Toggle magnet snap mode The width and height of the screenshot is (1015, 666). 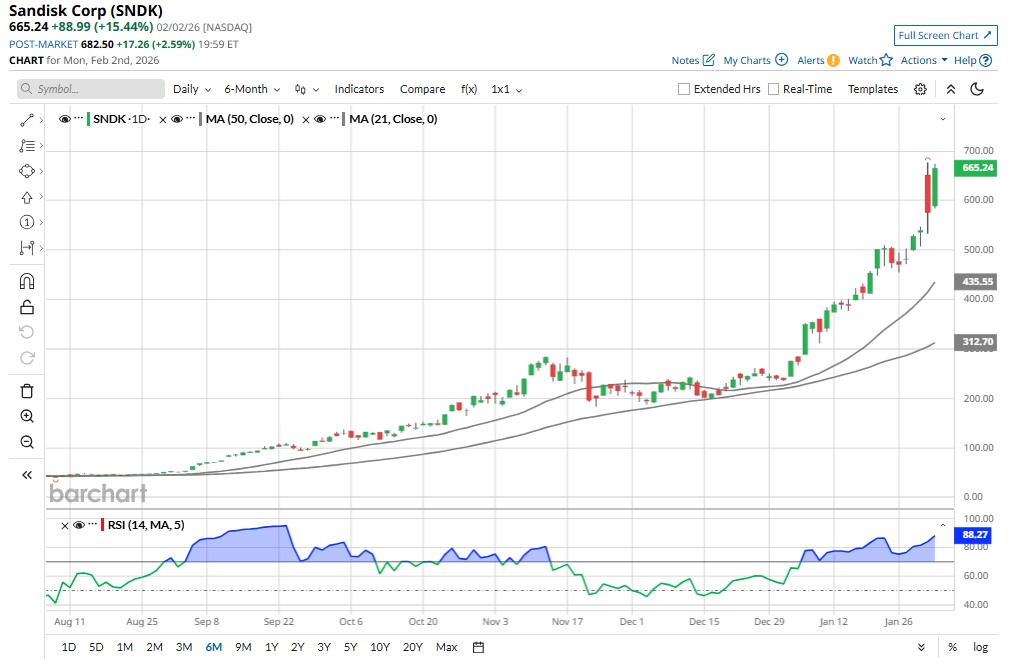(x=27, y=282)
